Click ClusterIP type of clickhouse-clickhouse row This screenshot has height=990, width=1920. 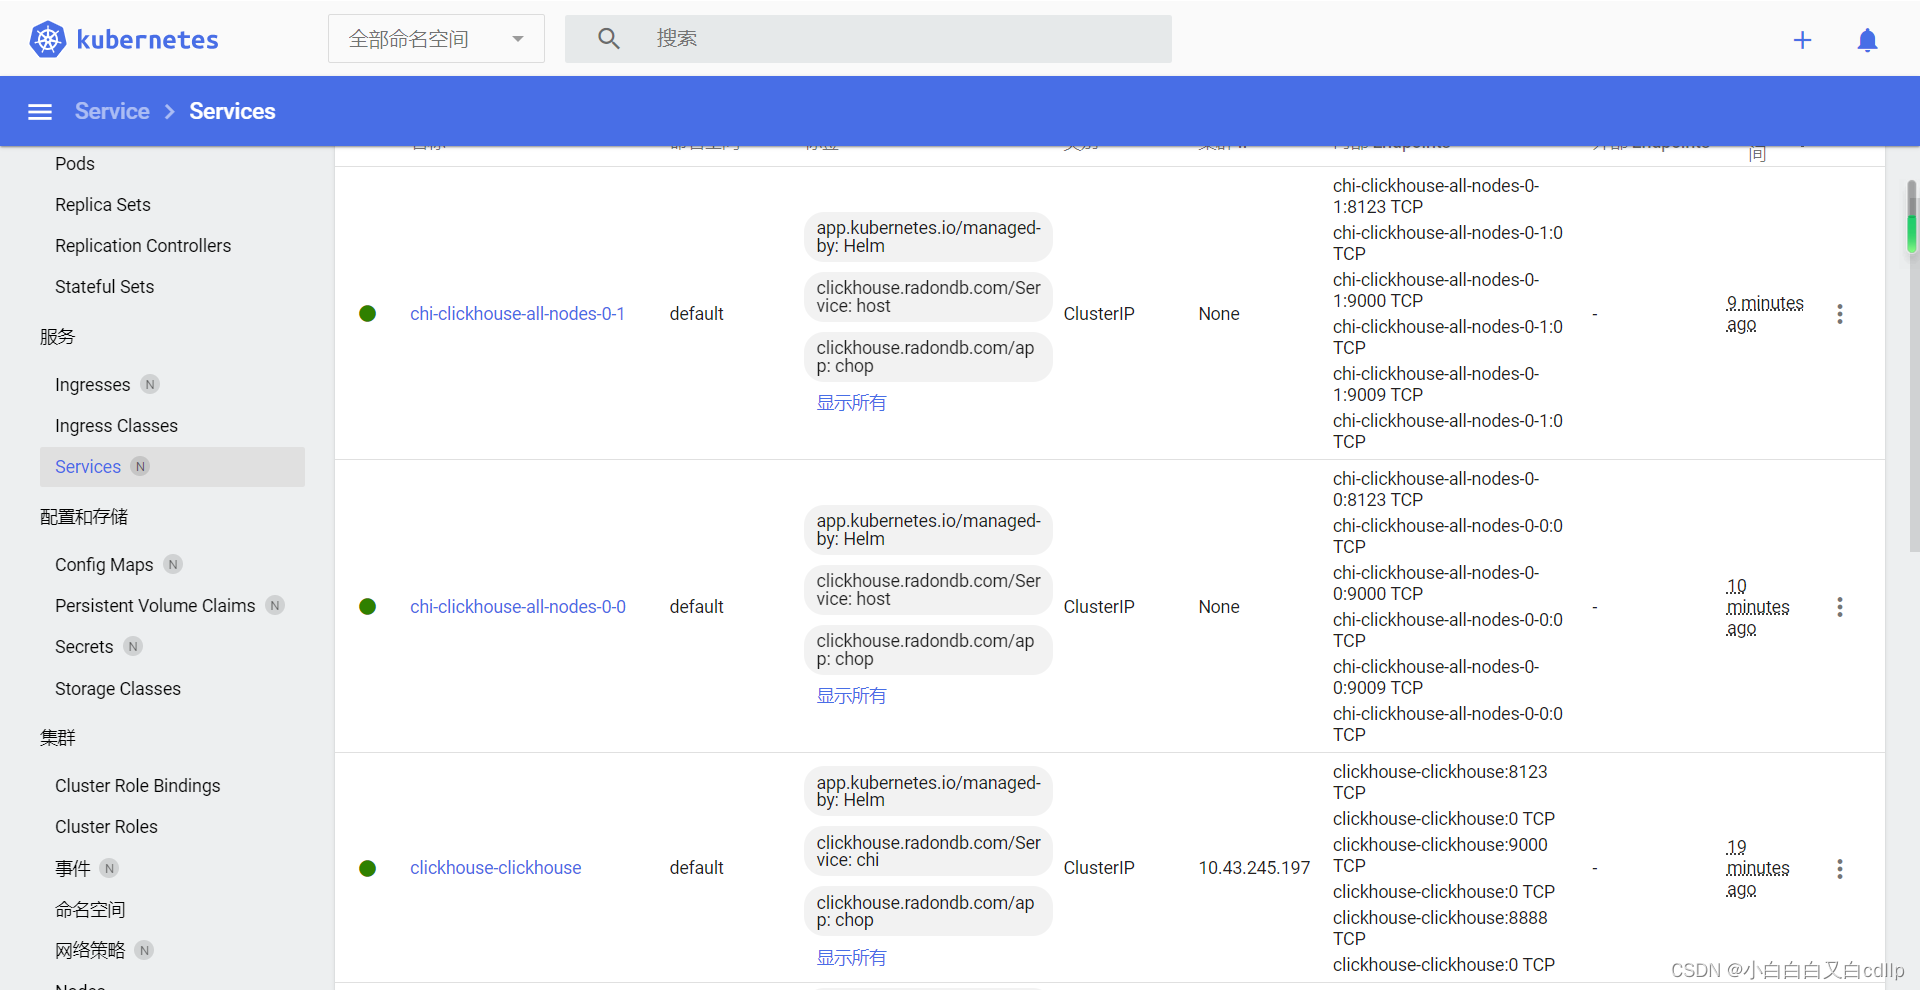[1099, 868]
